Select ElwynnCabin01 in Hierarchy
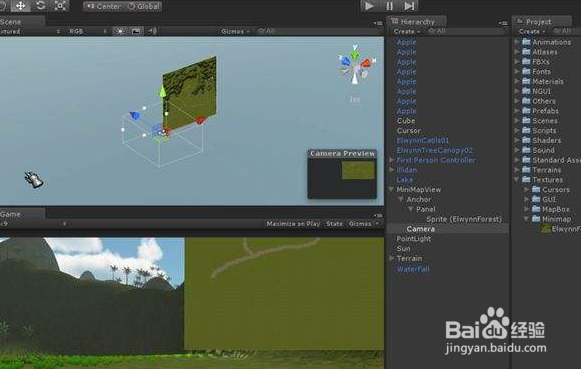The image size is (581, 369). coord(422,140)
